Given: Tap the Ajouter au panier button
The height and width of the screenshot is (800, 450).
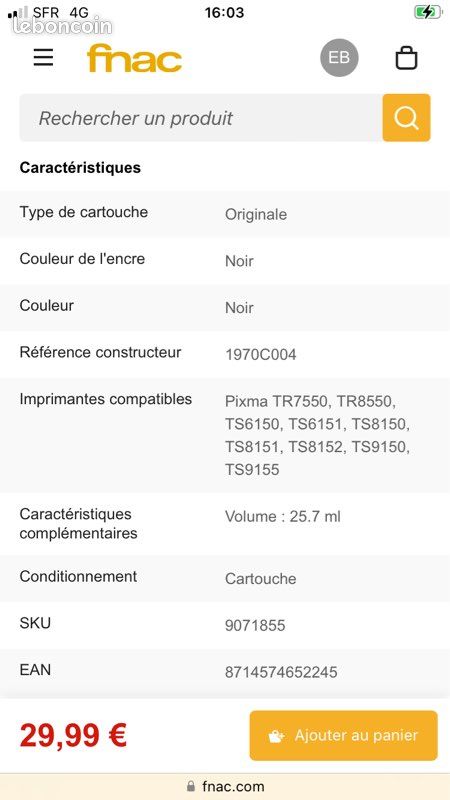Looking at the screenshot, I should [343, 736].
